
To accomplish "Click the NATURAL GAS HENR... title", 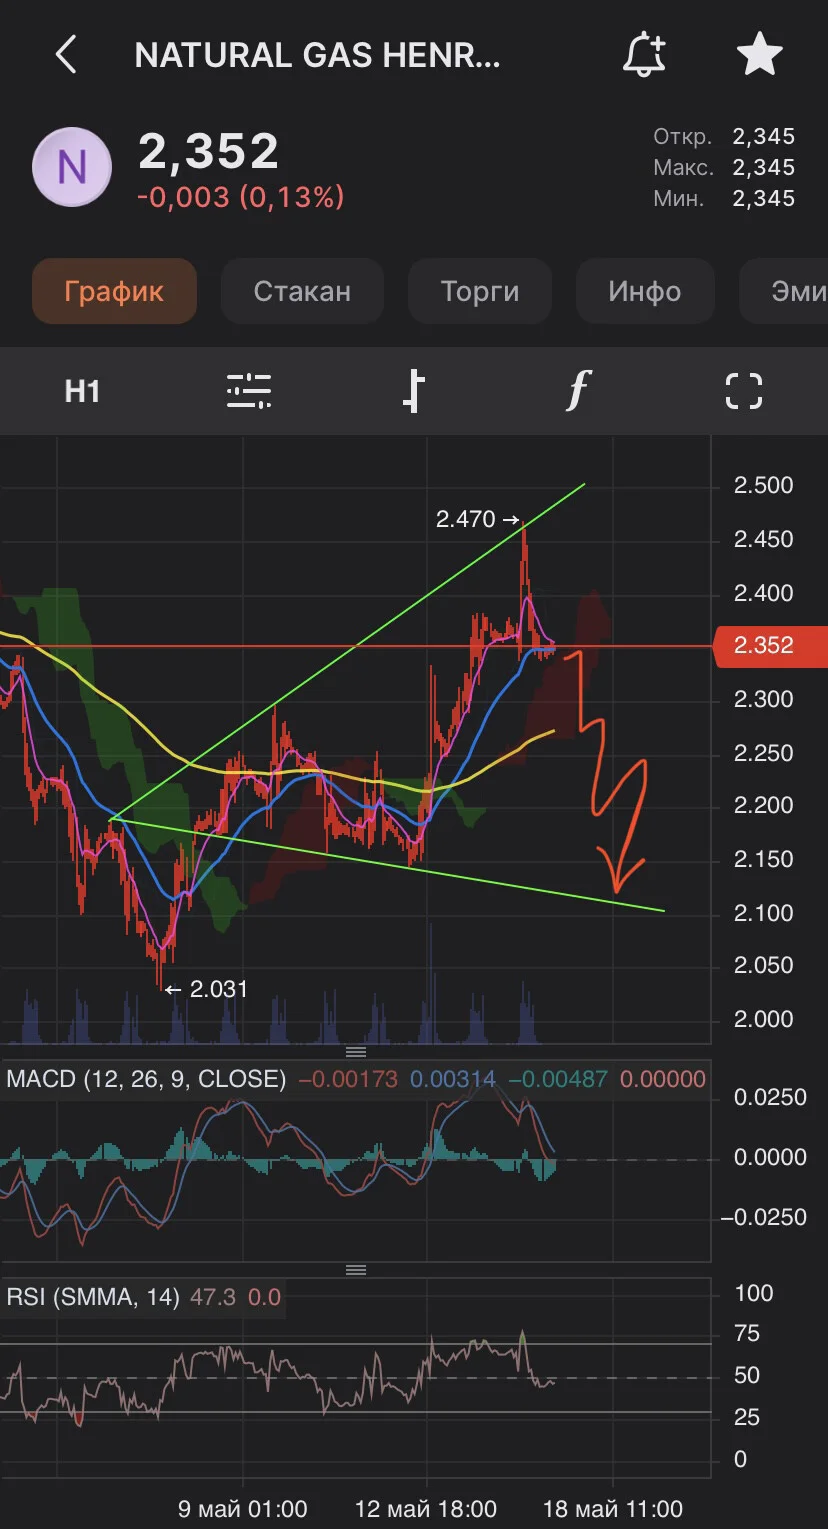I will click(x=318, y=55).
